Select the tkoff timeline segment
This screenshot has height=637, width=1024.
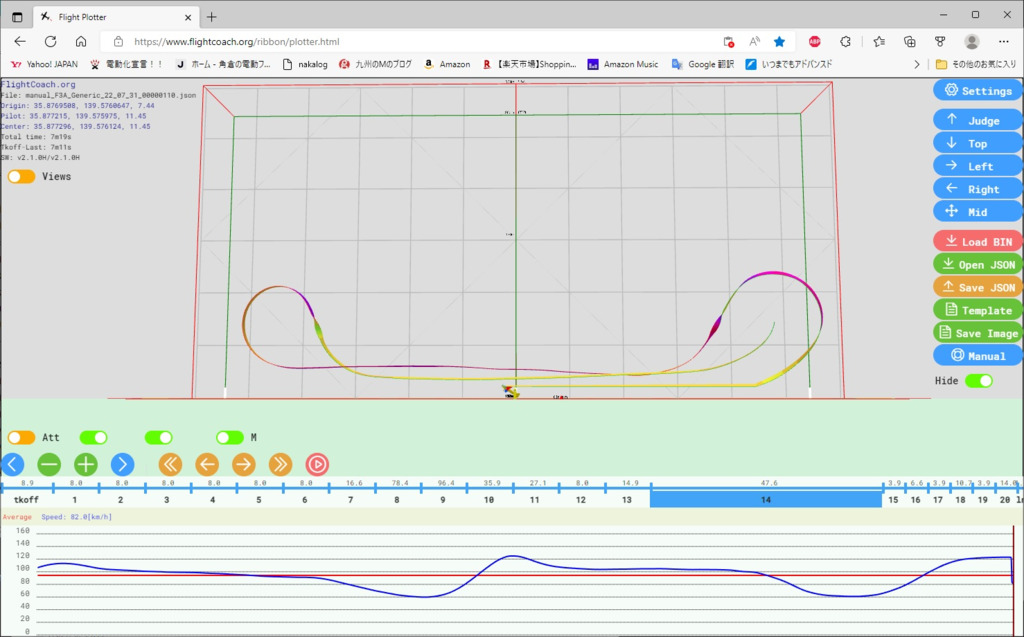[x=26, y=499]
